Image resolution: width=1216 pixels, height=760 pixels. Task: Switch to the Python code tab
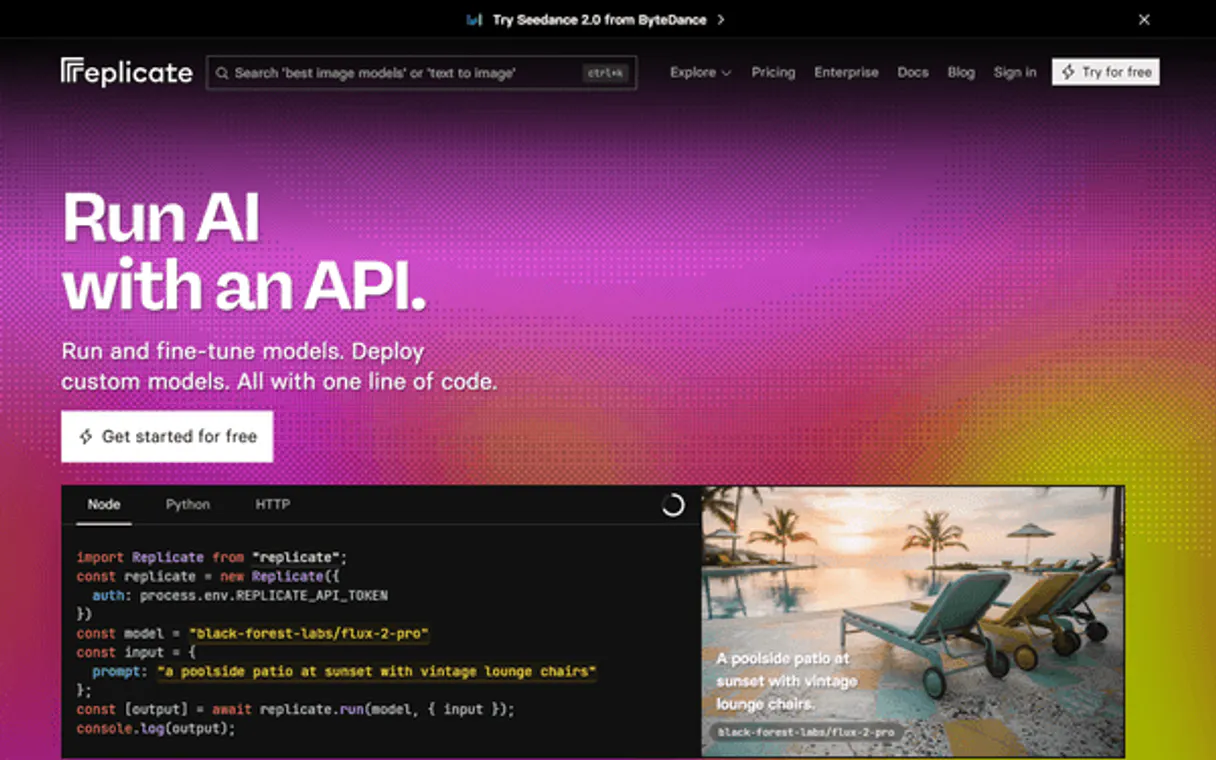[188, 505]
